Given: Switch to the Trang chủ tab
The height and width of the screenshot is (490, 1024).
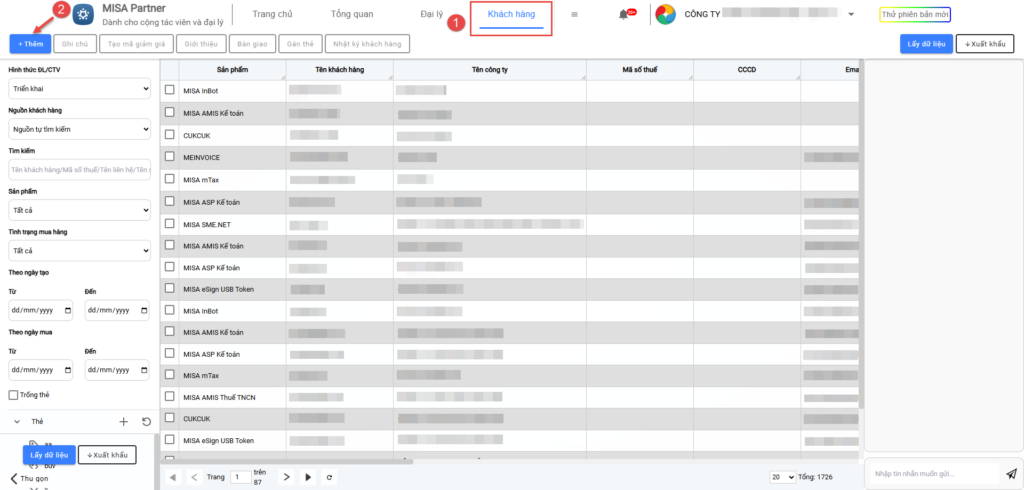Looking at the screenshot, I should click(x=272, y=14).
